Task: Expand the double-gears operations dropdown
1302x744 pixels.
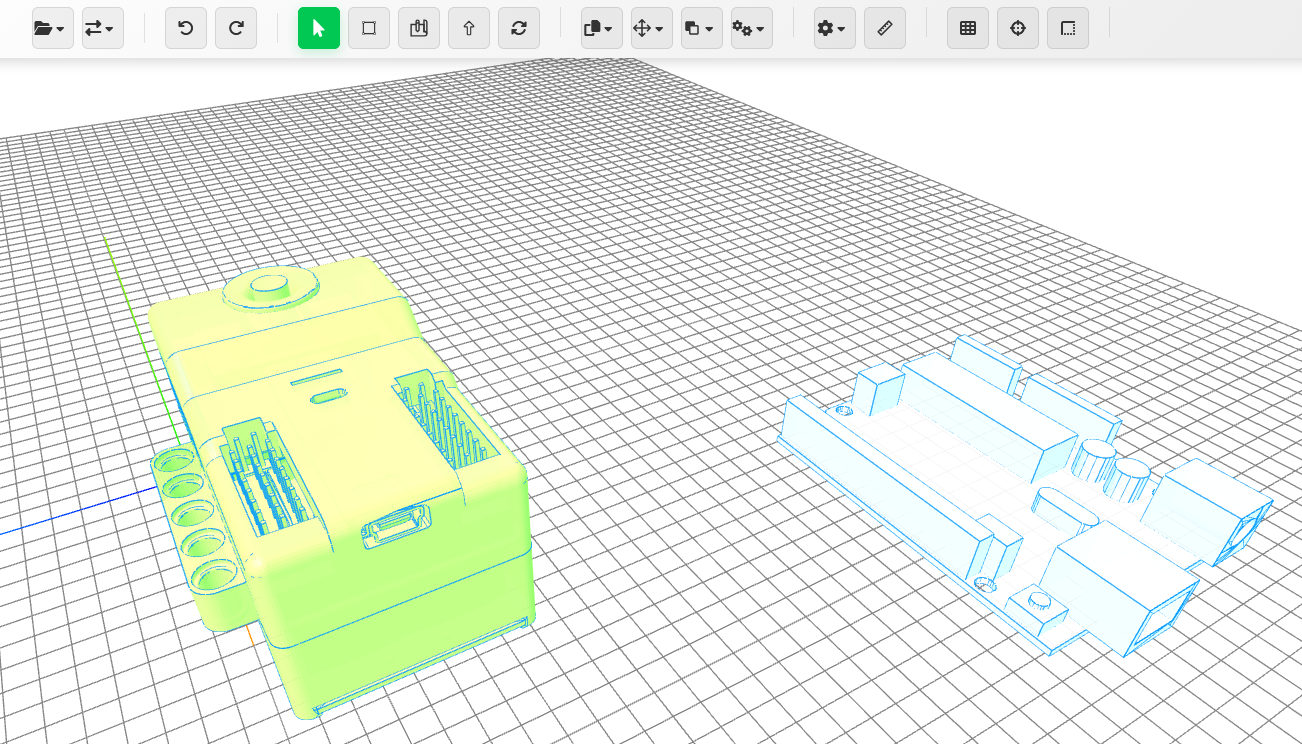Action: [x=751, y=28]
